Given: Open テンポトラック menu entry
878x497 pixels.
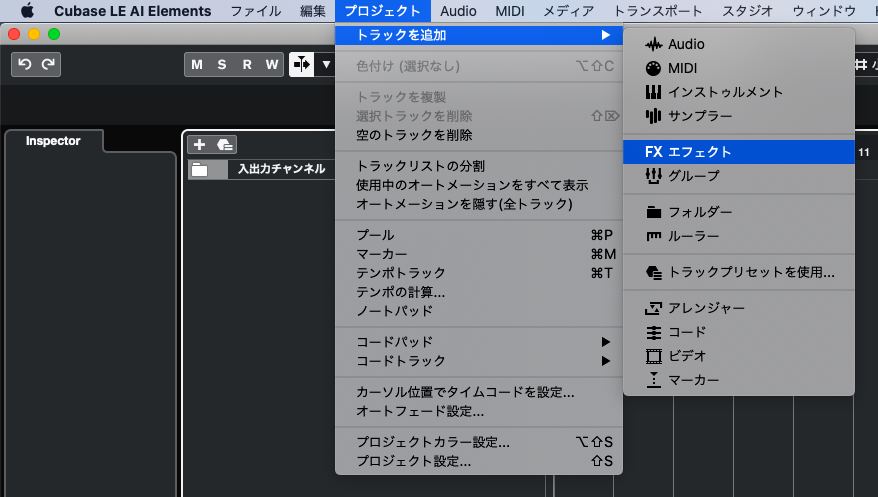Looking at the screenshot, I should (x=479, y=273).
